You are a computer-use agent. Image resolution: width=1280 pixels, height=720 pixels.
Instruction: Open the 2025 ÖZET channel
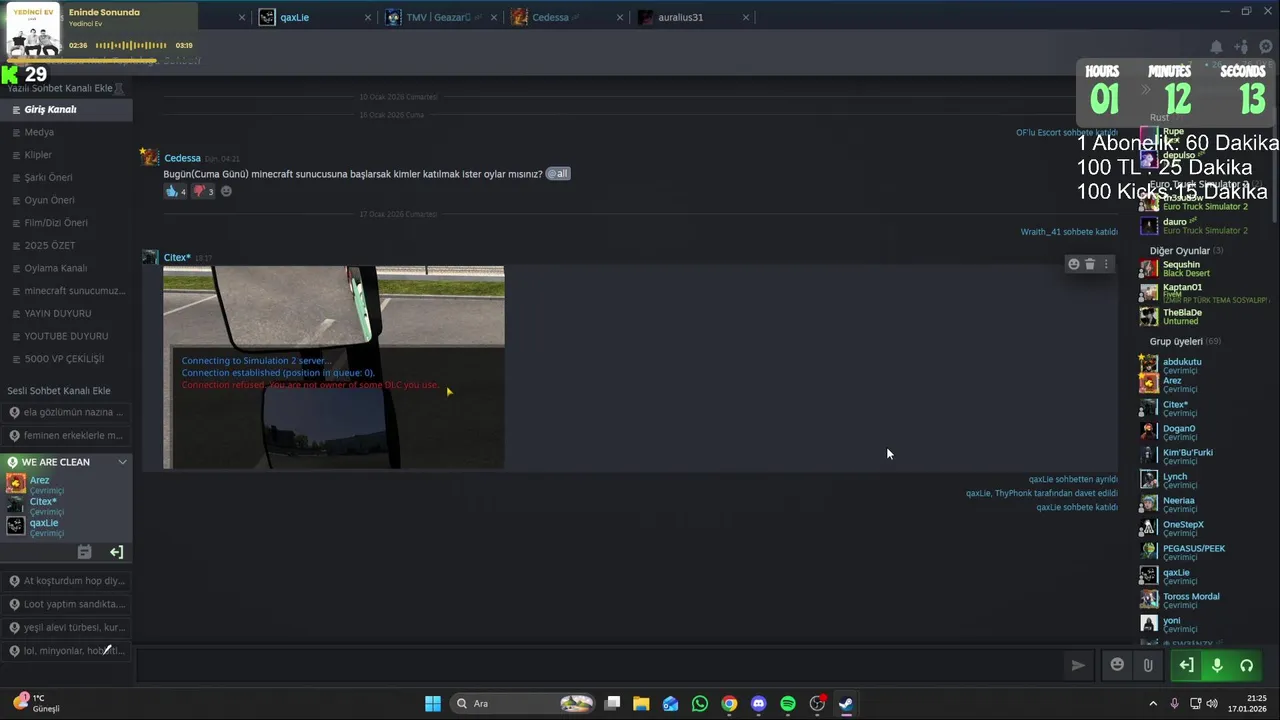[66, 246]
